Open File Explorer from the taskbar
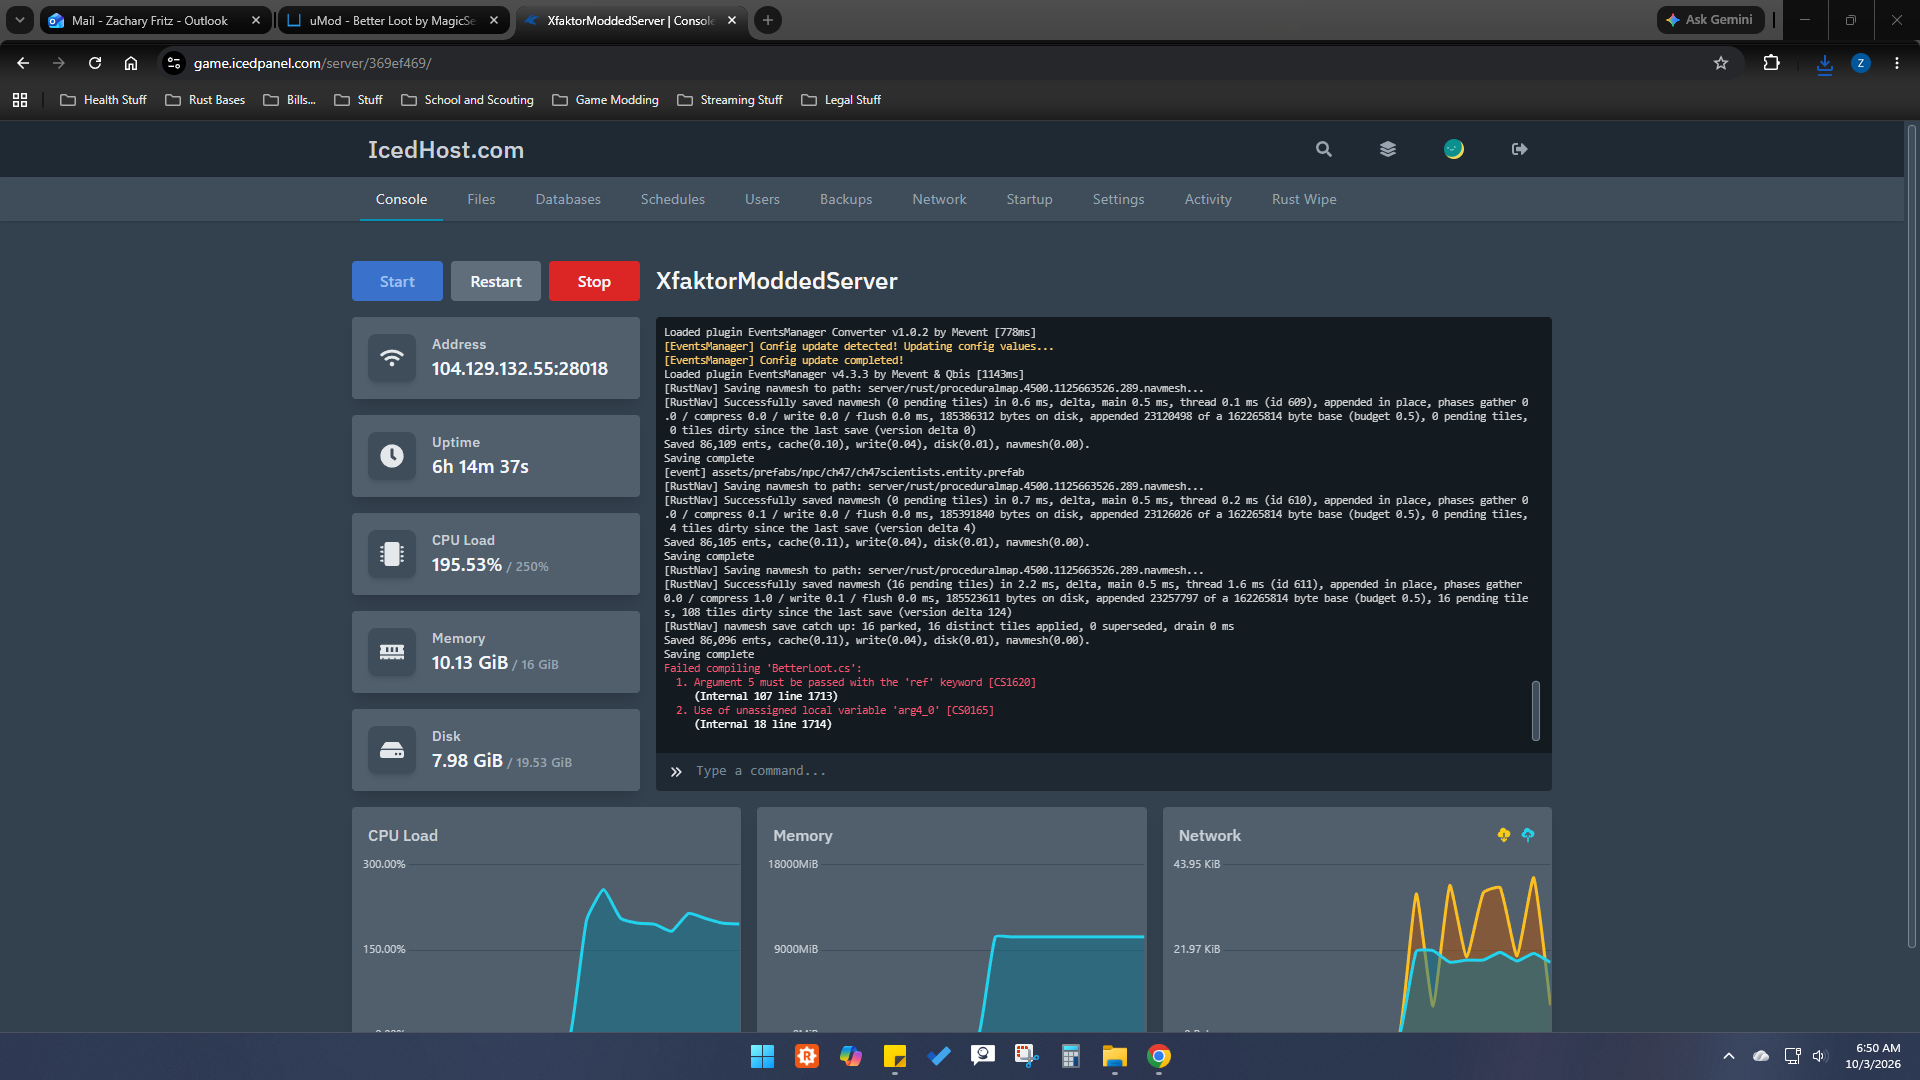The height and width of the screenshot is (1080, 1920). click(1115, 1056)
